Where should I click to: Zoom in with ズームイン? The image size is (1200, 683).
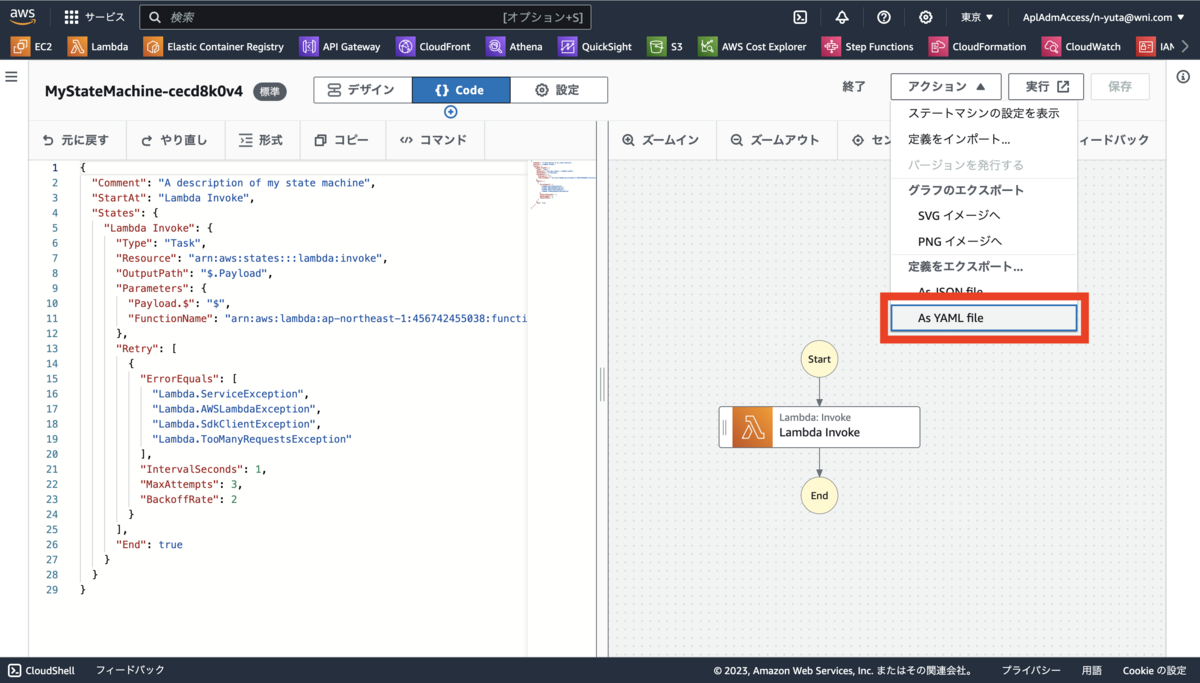click(660, 140)
